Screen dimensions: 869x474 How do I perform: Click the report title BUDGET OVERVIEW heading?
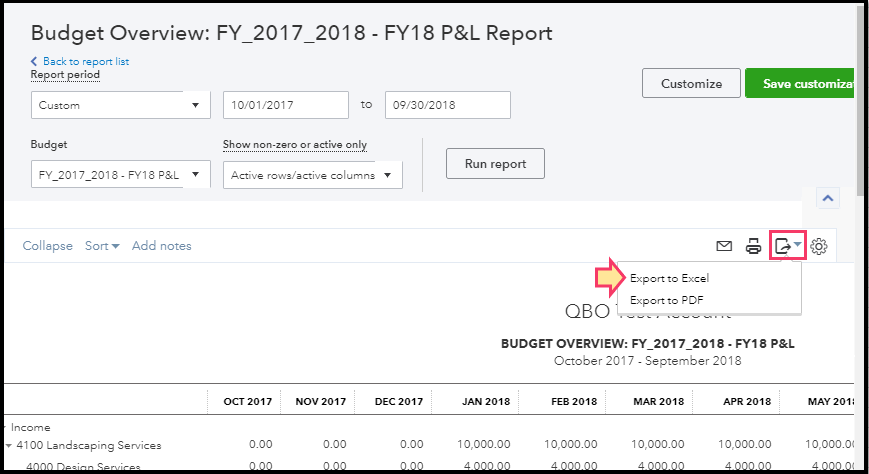(647, 344)
